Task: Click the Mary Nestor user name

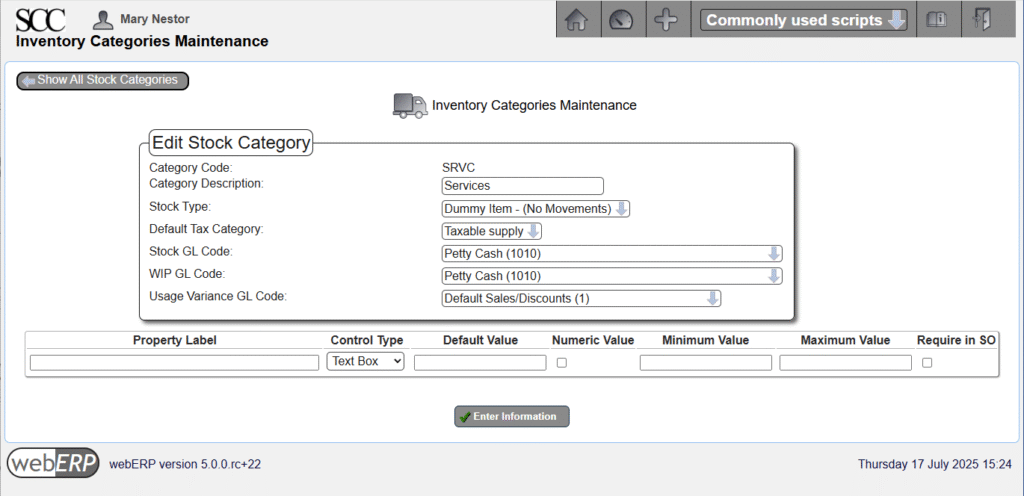Action: point(155,20)
